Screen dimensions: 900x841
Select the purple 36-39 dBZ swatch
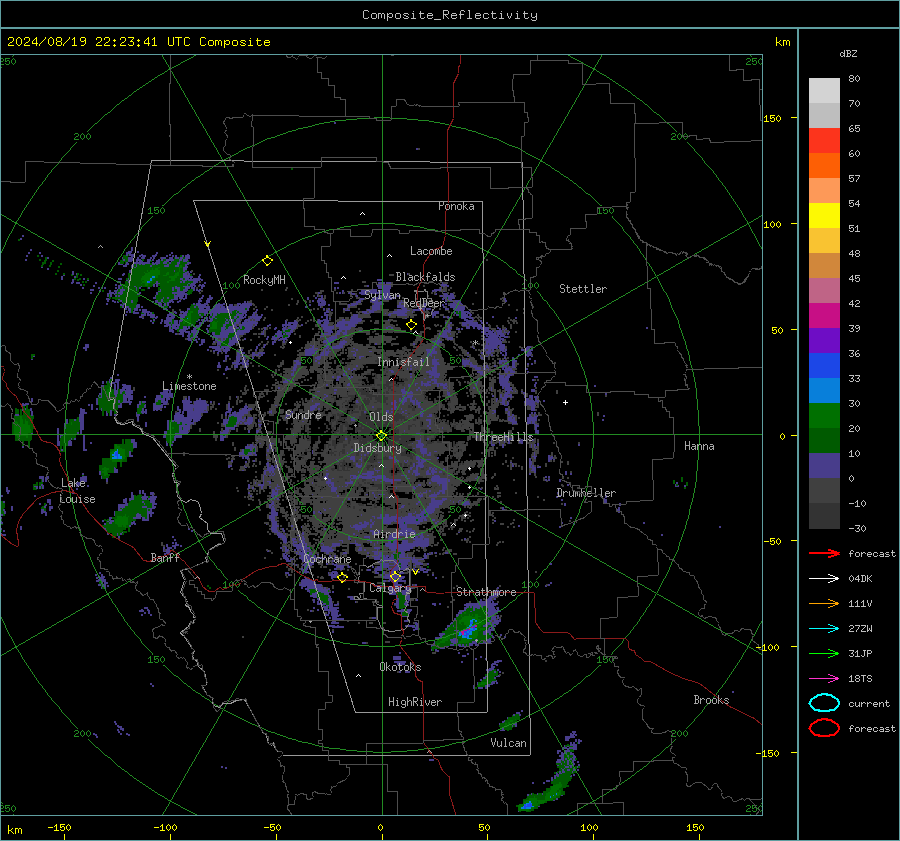[x=824, y=341]
